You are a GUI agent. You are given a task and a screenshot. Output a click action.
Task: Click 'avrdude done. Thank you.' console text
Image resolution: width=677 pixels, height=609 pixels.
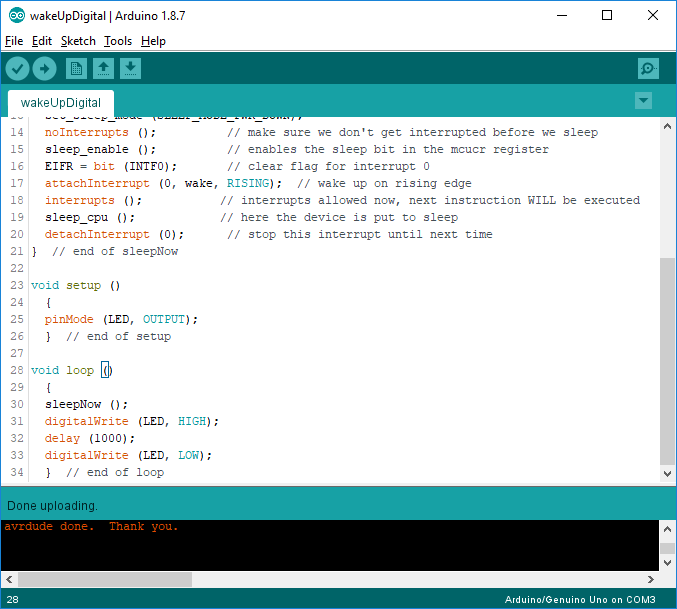91,527
